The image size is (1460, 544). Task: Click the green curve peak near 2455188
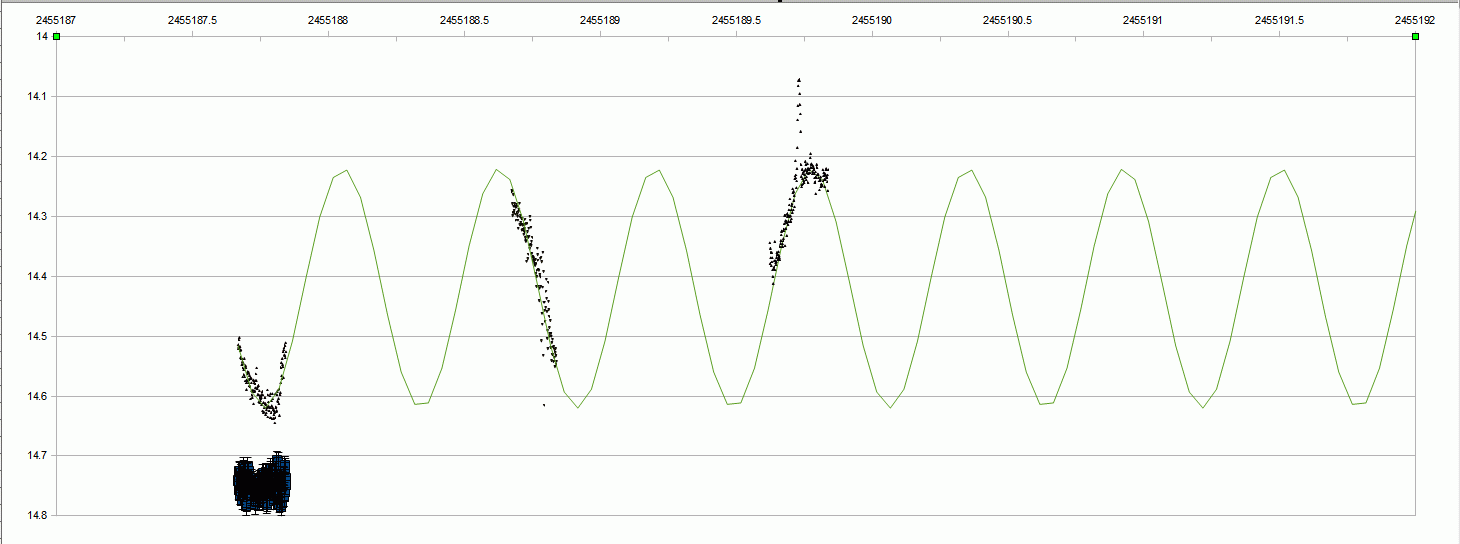tap(346, 170)
